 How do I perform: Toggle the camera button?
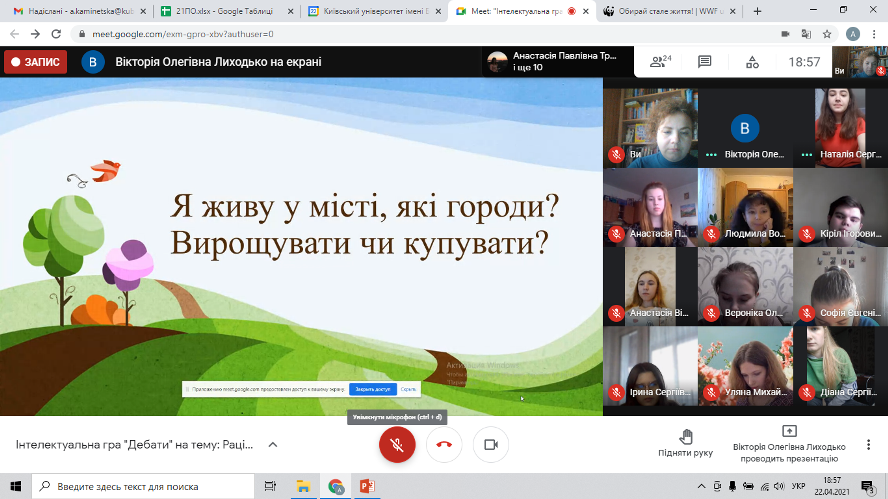(x=490, y=445)
